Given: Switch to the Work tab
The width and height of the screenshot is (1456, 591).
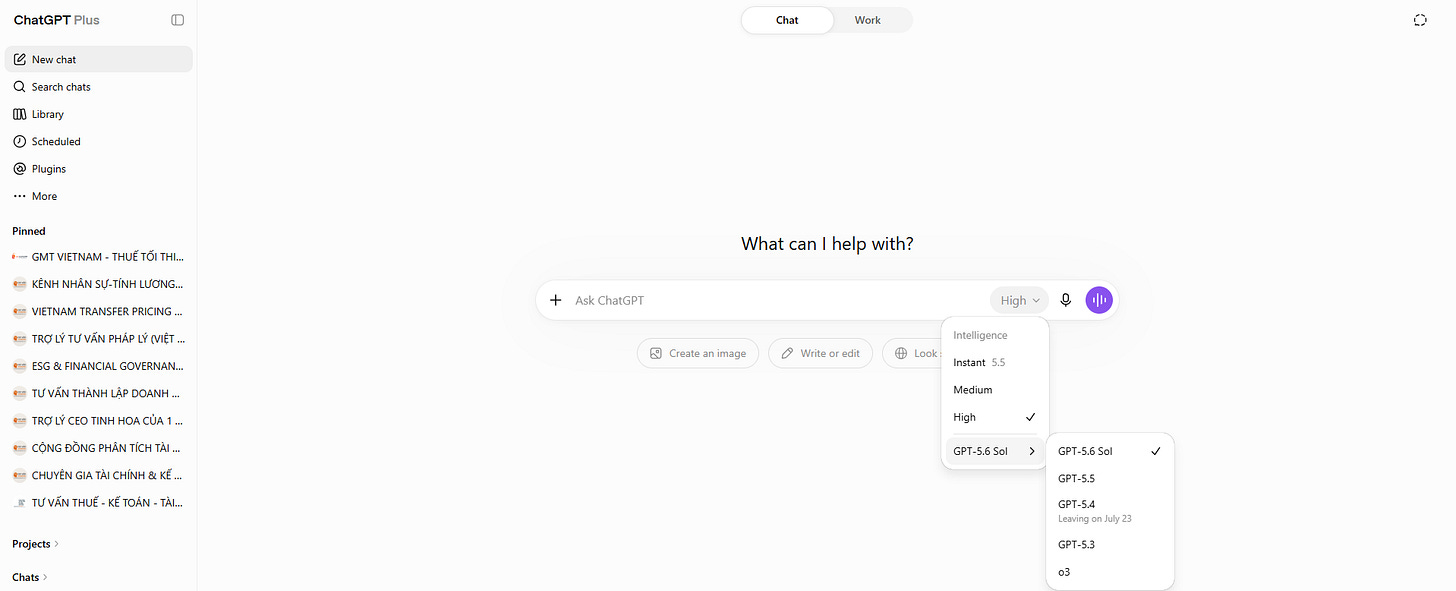Looking at the screenshot, I should point(868,20).
